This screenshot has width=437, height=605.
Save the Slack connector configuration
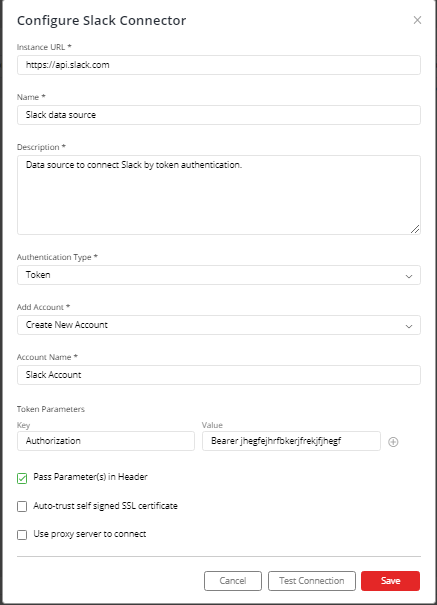pos(390,581)
